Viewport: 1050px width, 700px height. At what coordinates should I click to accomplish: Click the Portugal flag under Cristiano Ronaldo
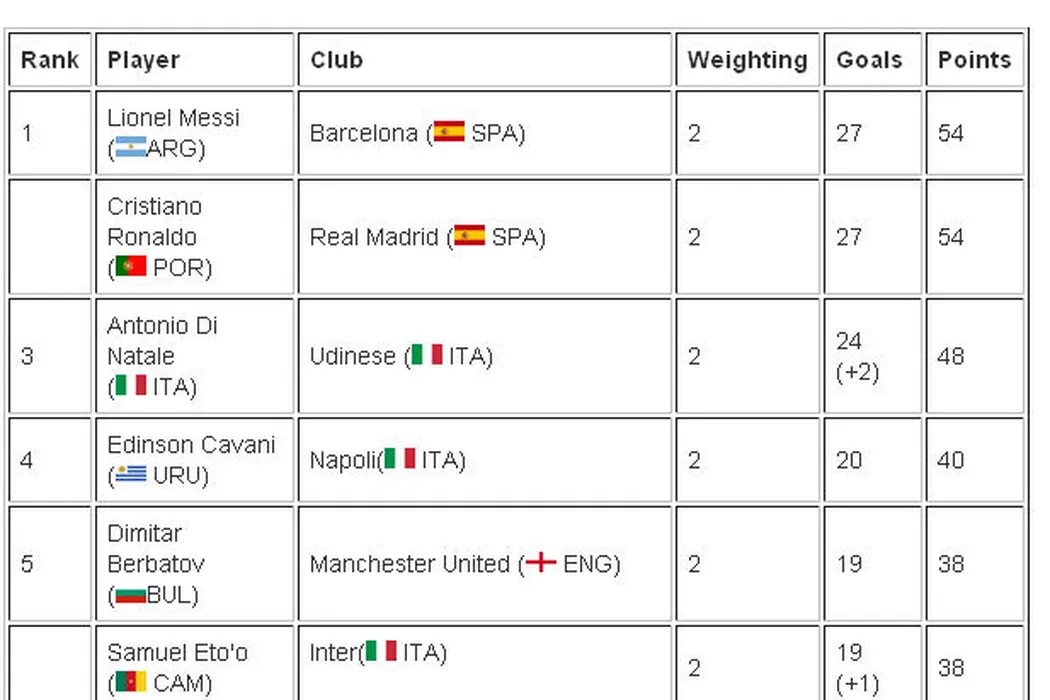point(130,267)
